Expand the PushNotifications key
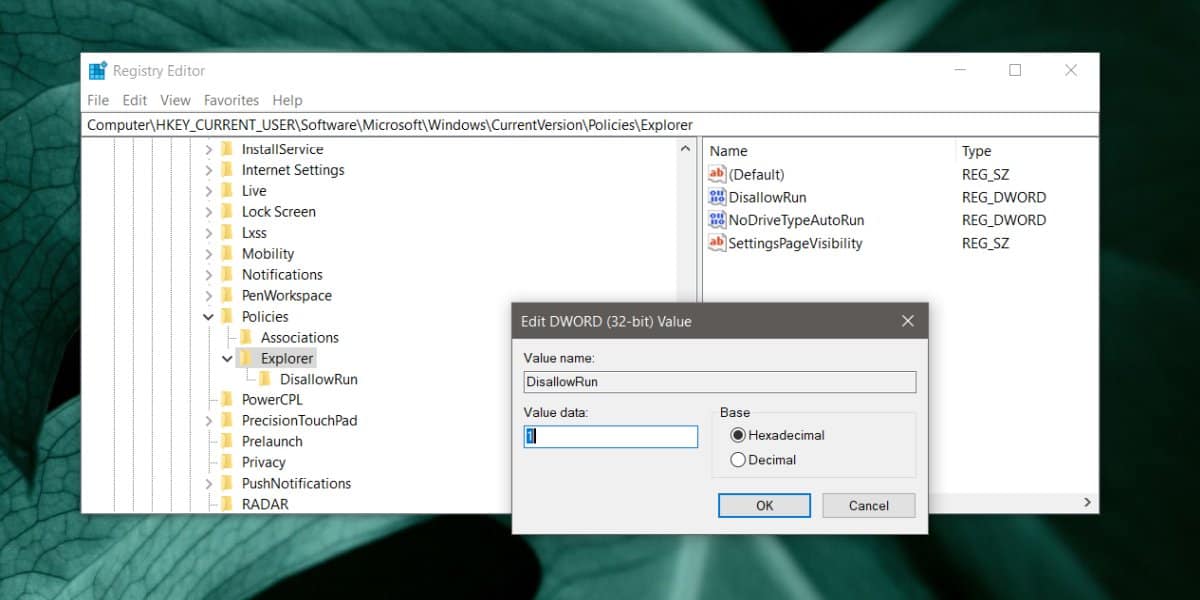The image size is (1200, 600). pyautogui.click(x=209, y=484)
